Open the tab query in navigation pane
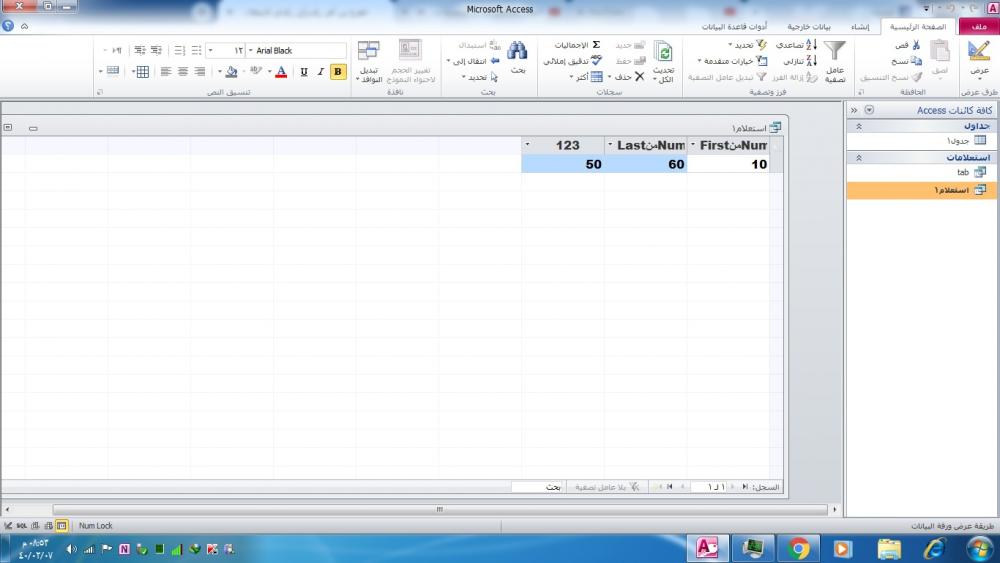Screen dimensions: 1000x563 963,172
